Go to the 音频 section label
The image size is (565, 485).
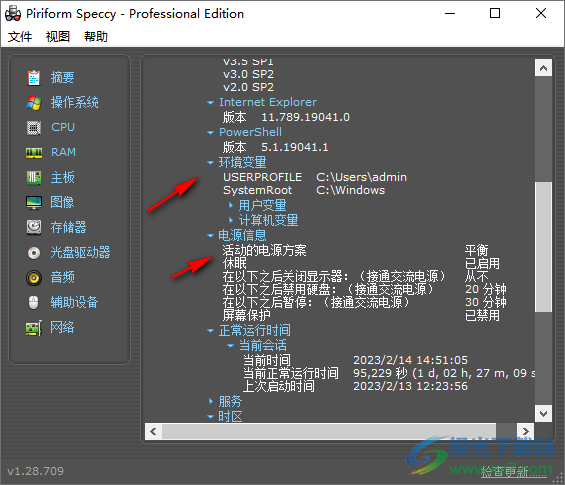tap(63, 277)
